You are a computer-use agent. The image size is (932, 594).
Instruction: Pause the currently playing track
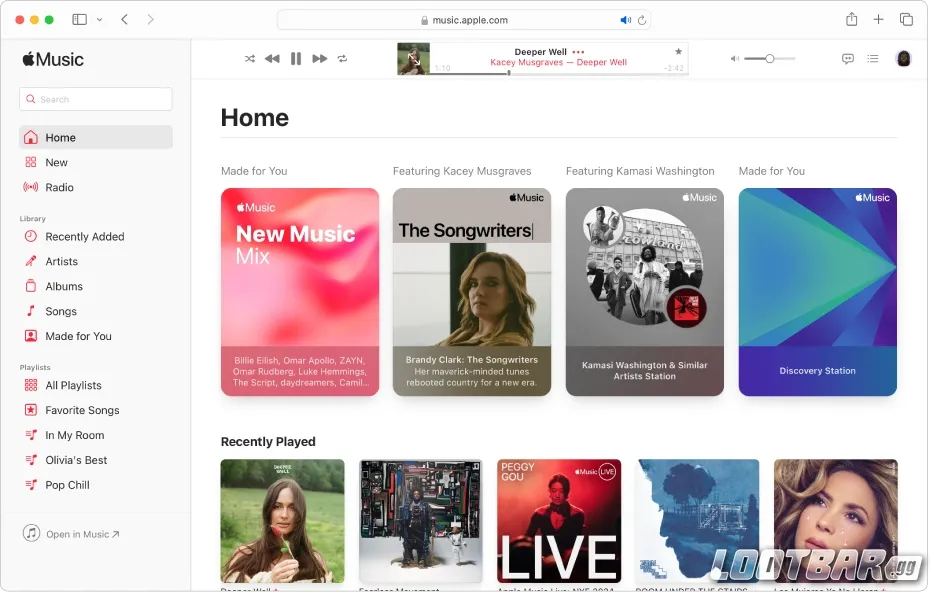point(296,58)
